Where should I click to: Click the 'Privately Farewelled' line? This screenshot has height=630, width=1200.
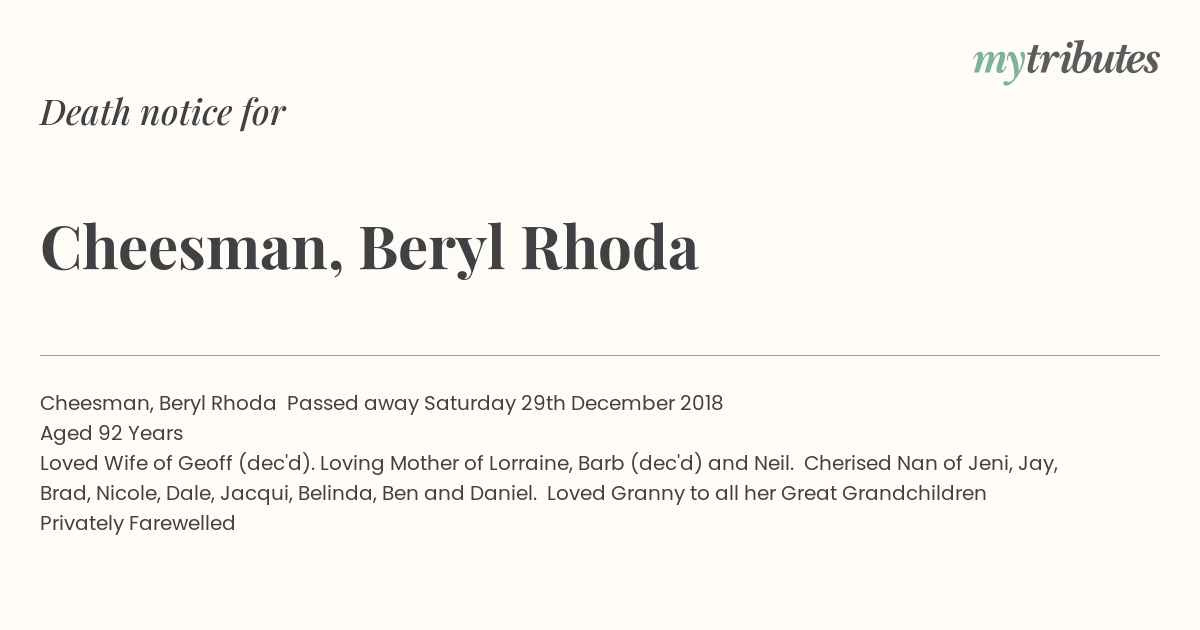(x=137, y=523)
